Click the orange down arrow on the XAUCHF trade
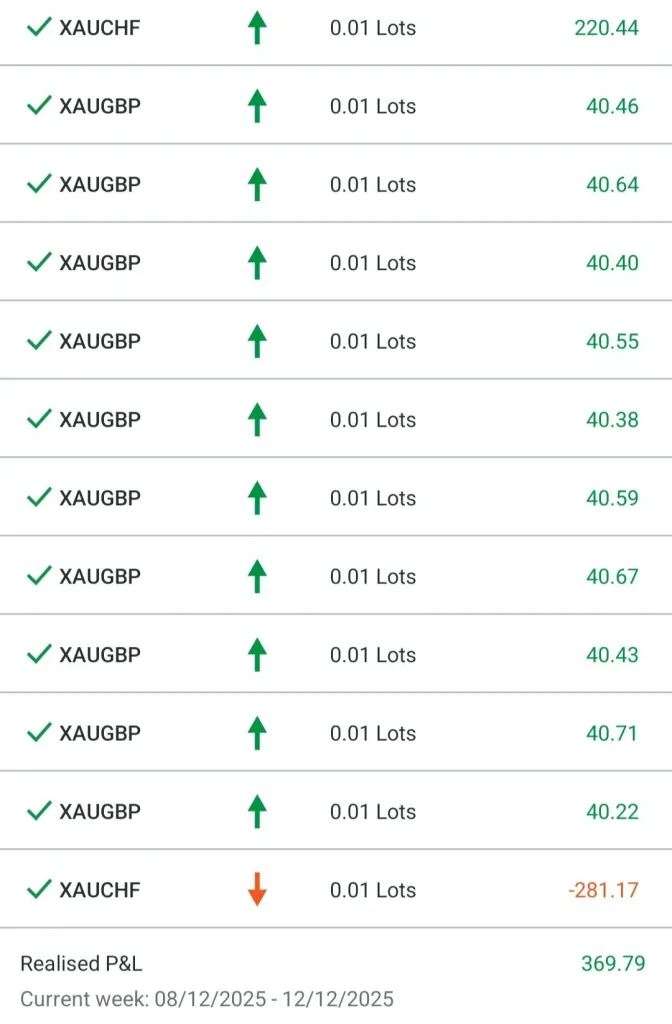The height and width of the screenshot is (1024, 672). (257, 889)
